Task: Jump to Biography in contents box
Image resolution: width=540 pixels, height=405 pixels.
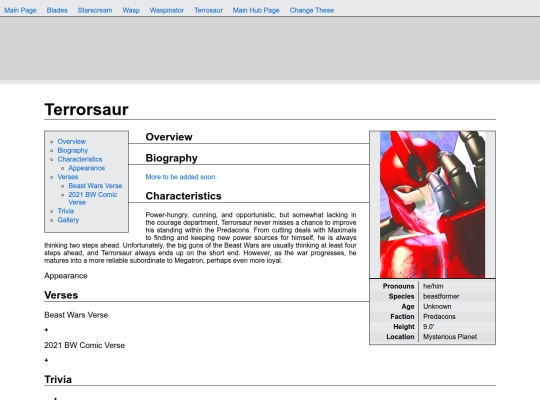Action: coord(73,150)
